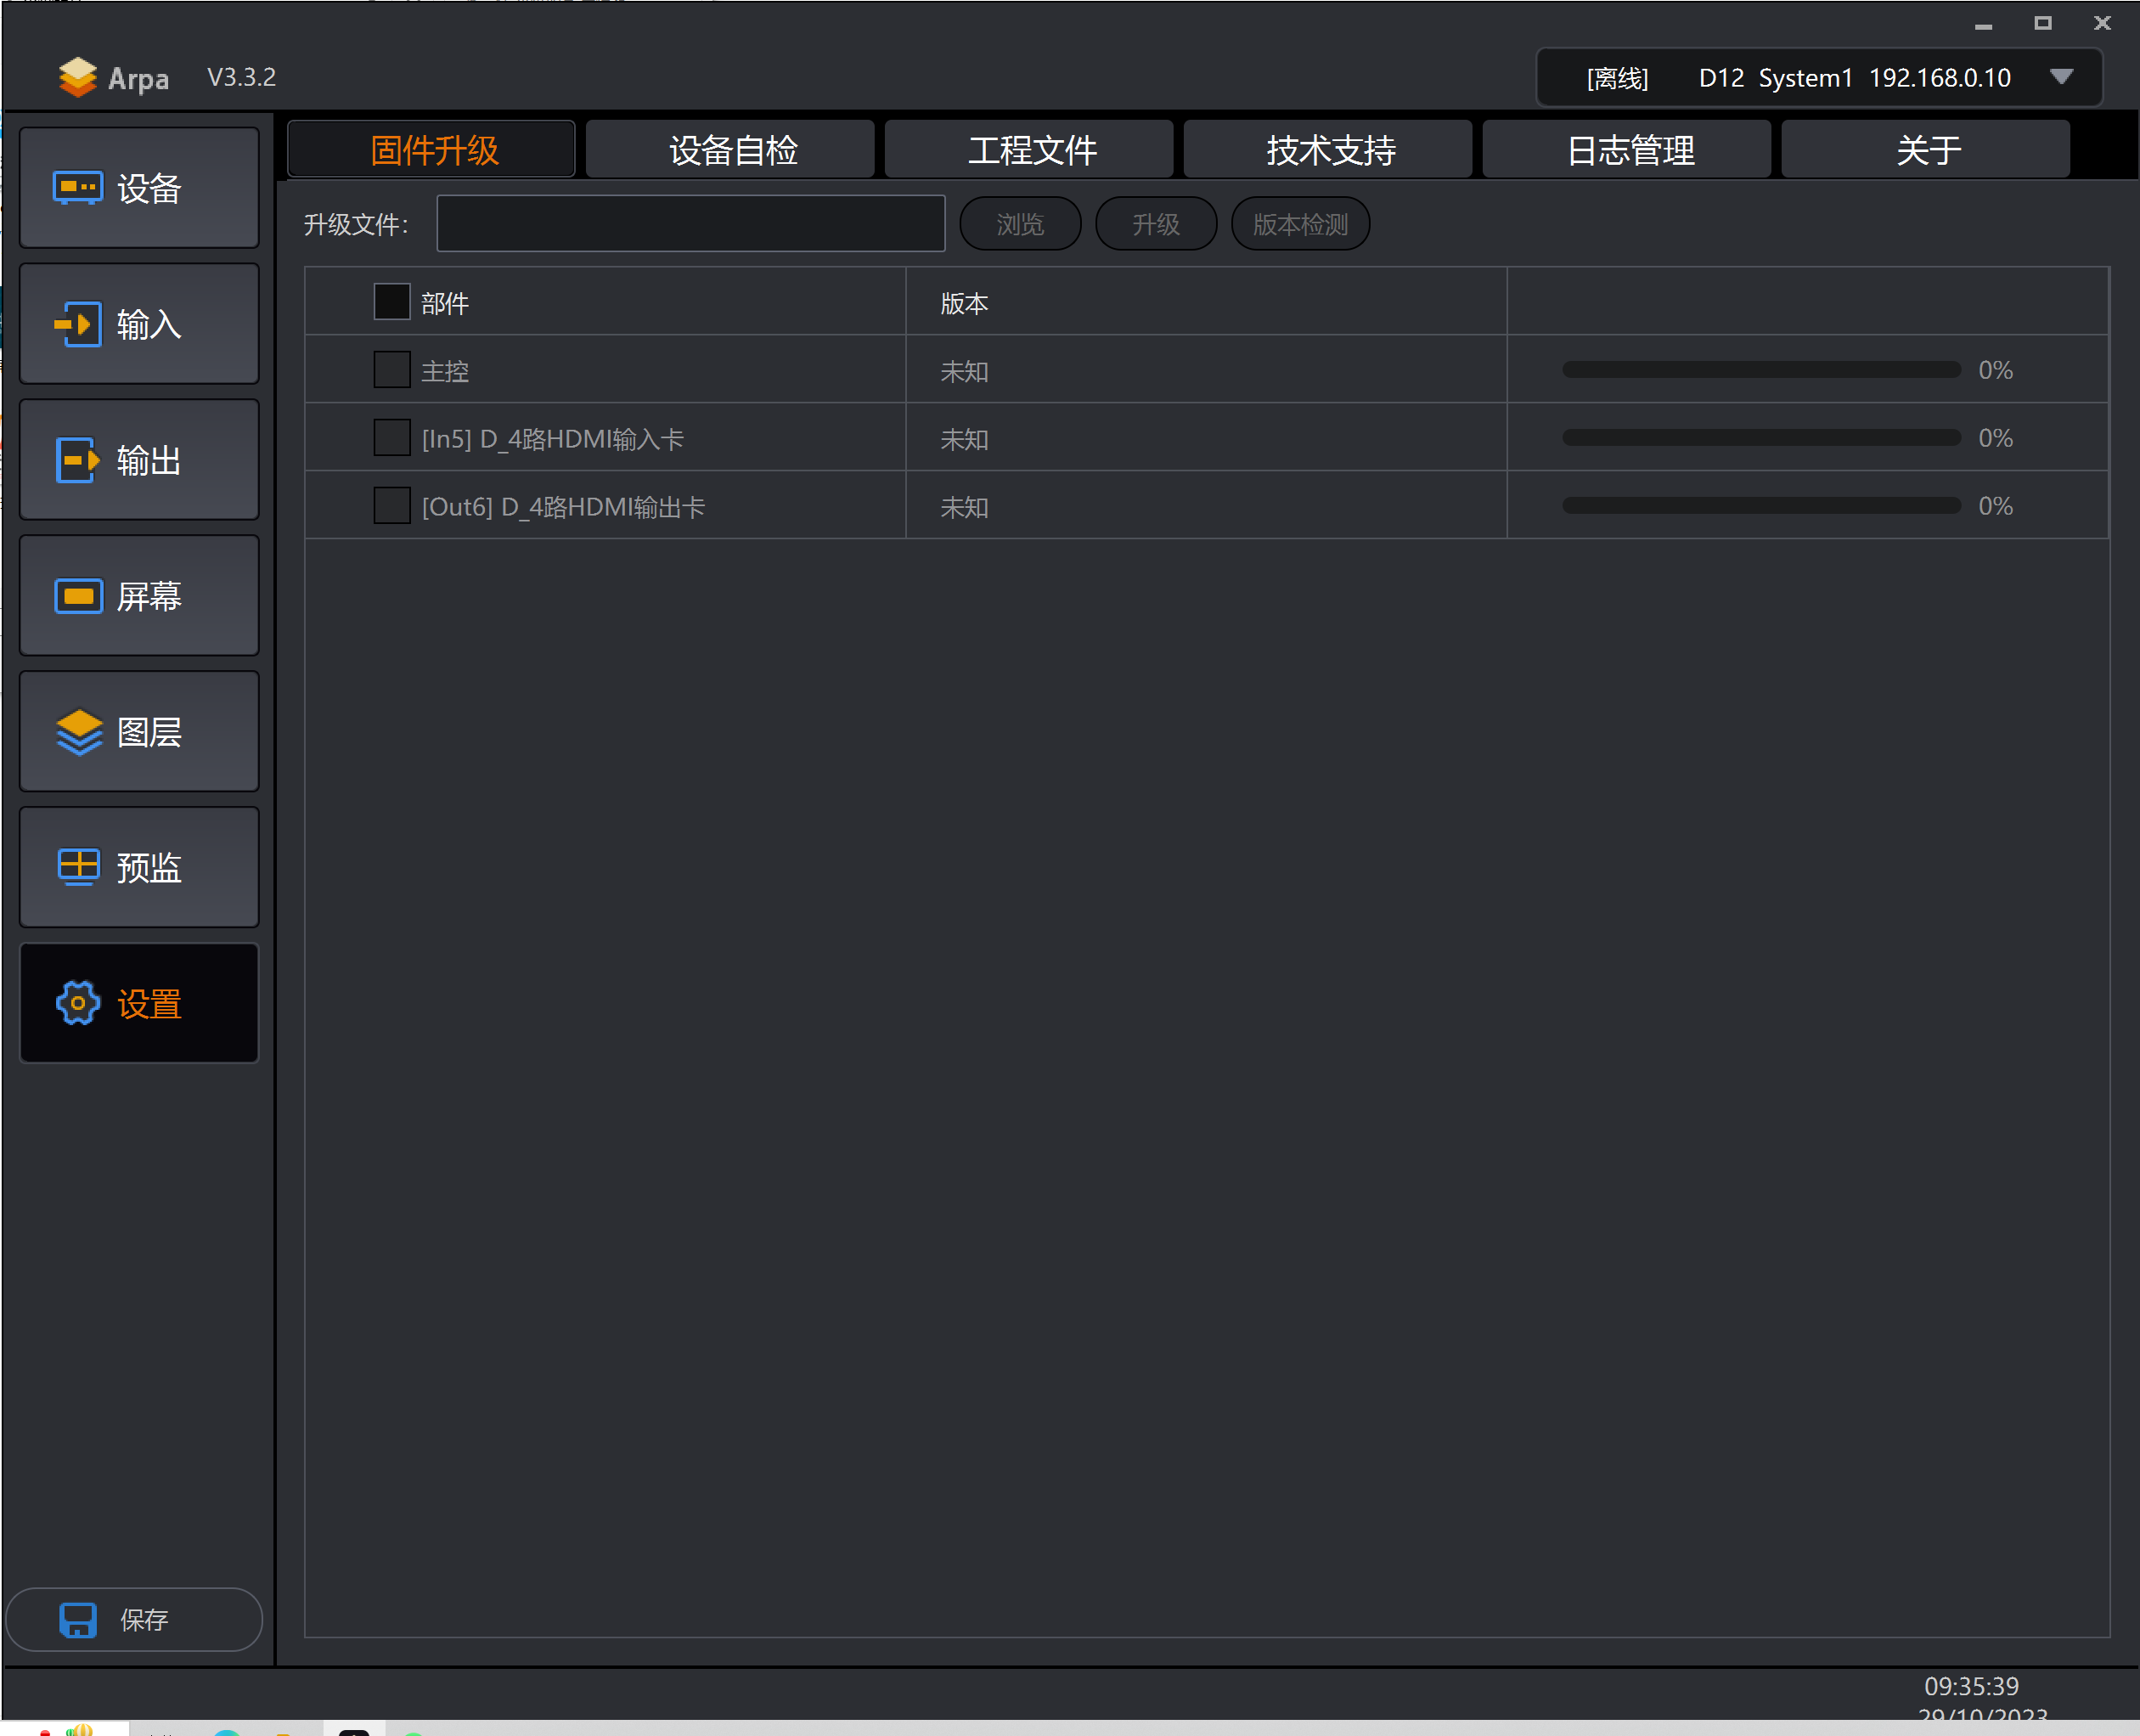The height and width of the screenshot is (1736, 2140).
Task: Click the [Out6] output card progress bar
Action: tap(1761, 506)
